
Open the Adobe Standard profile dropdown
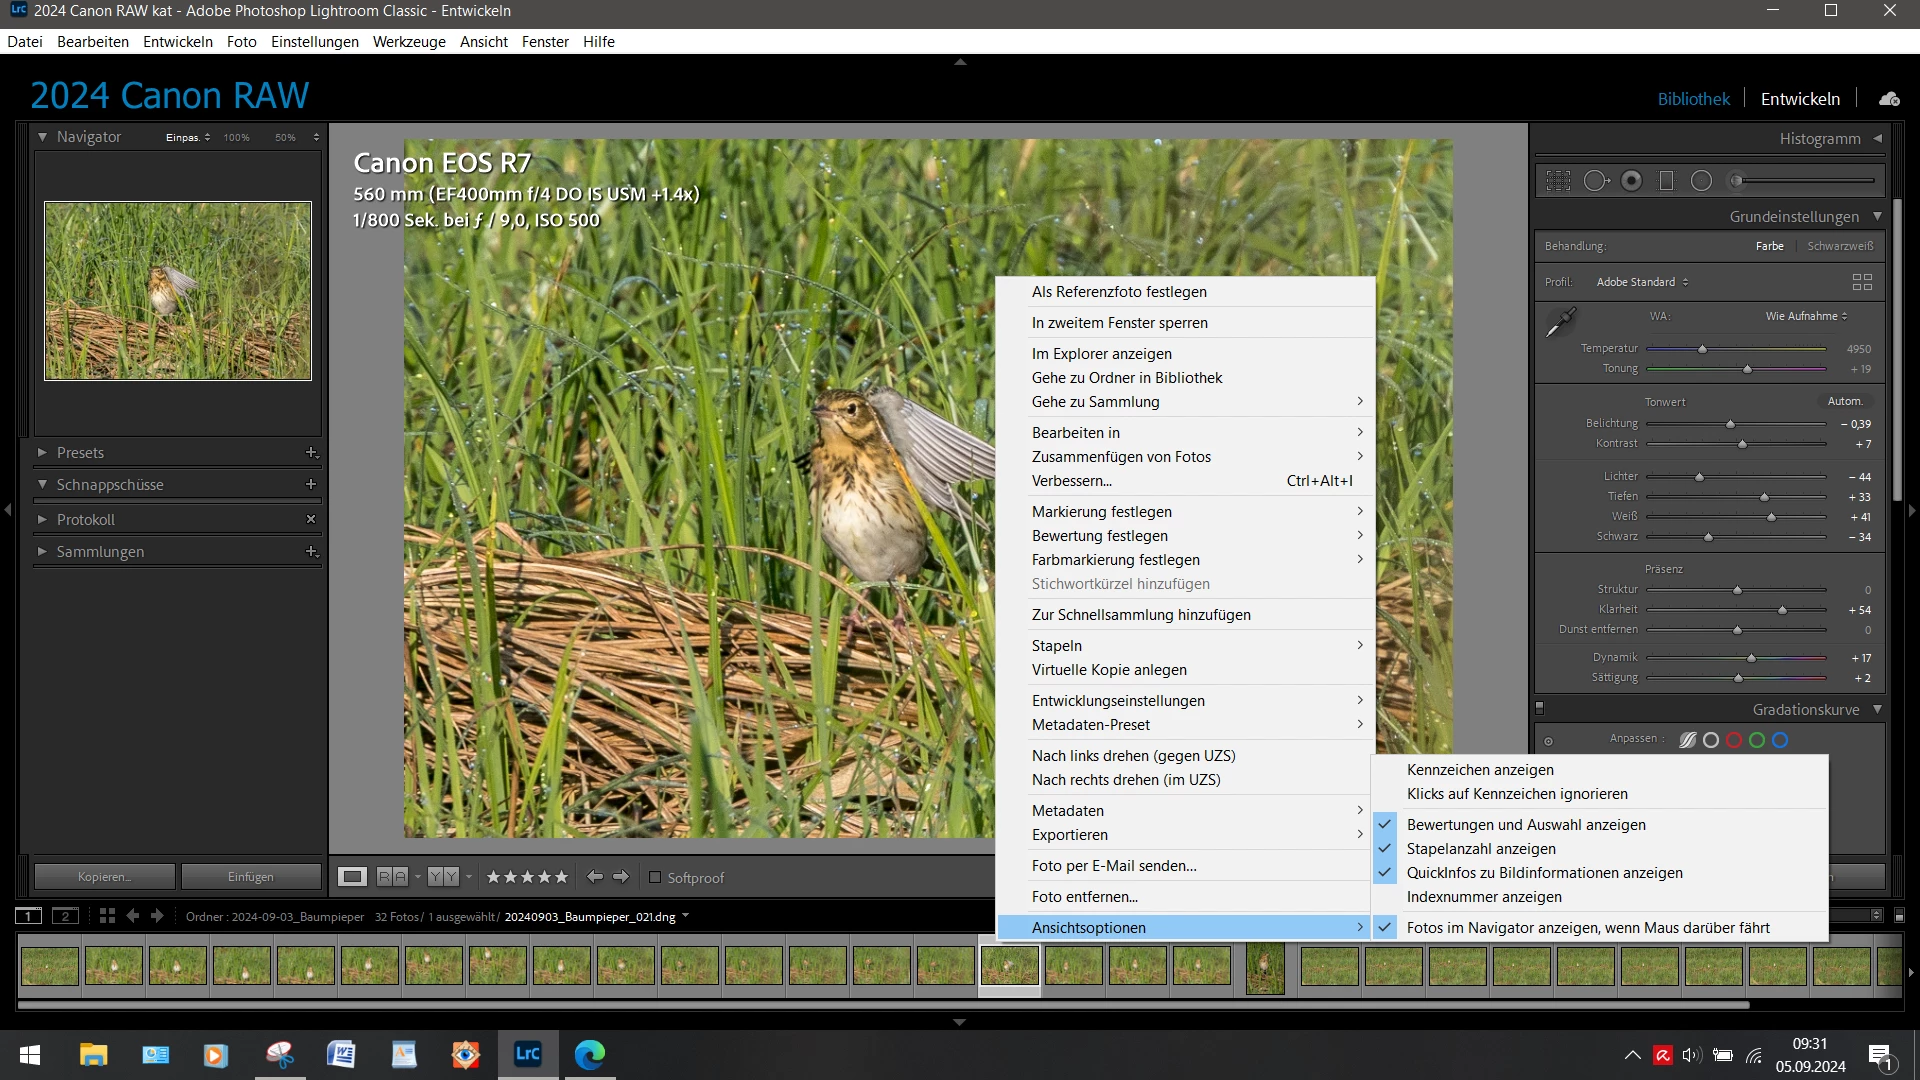coord(1641,282)
